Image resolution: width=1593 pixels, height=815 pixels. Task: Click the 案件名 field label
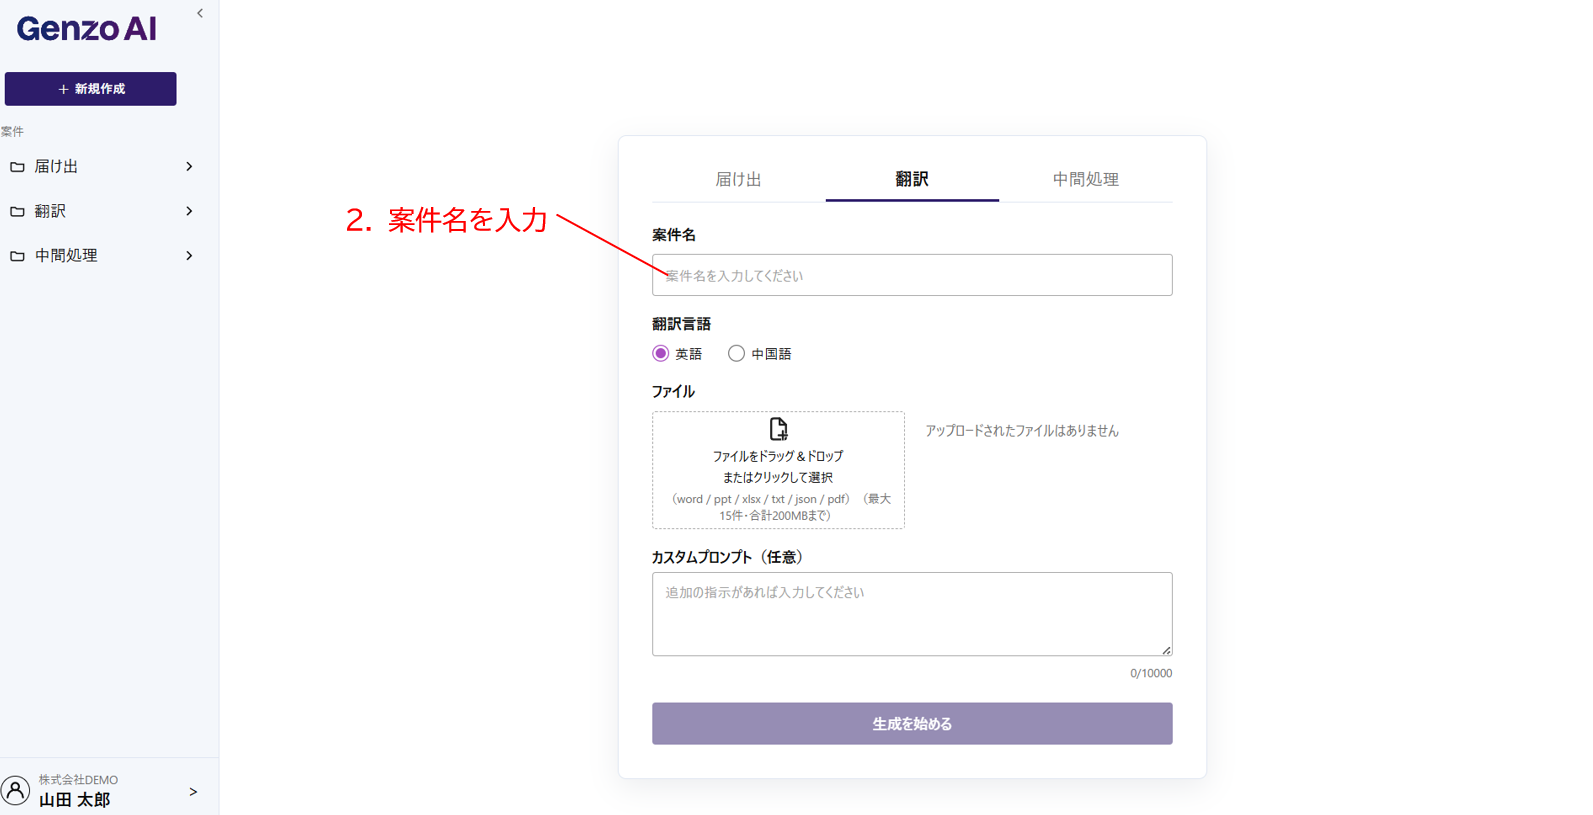pos(674,235)
